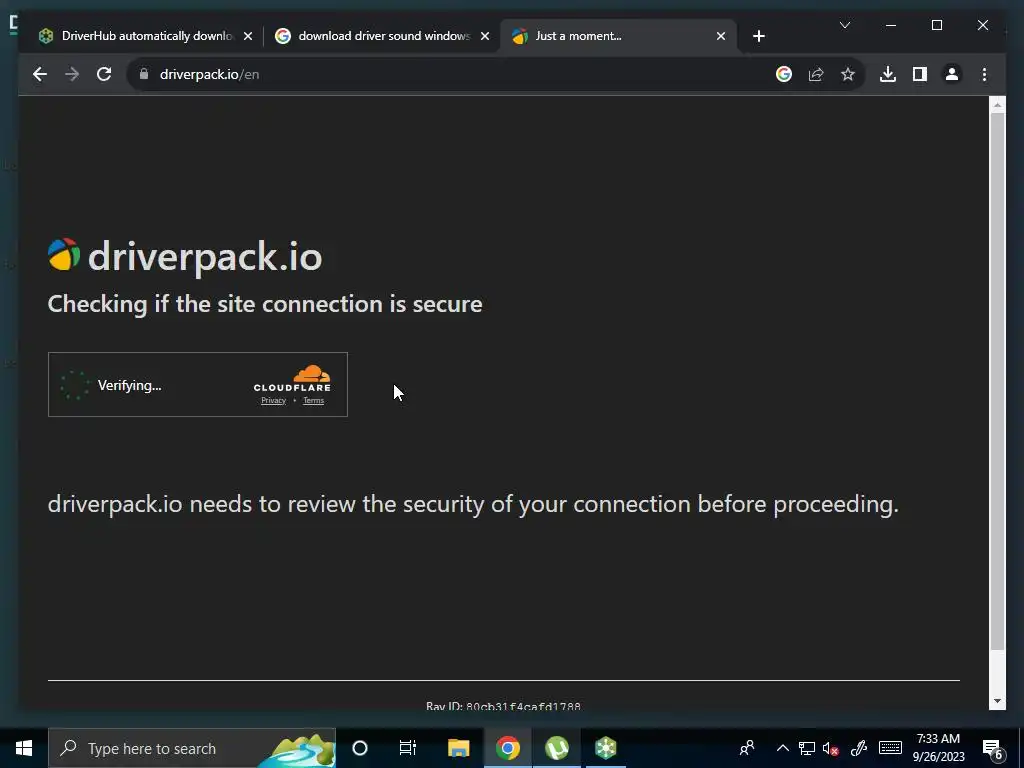This screenshot has width=1024, height=768.
Task: Open Chrome's three-dot menu
Action: tap(984, 74)
